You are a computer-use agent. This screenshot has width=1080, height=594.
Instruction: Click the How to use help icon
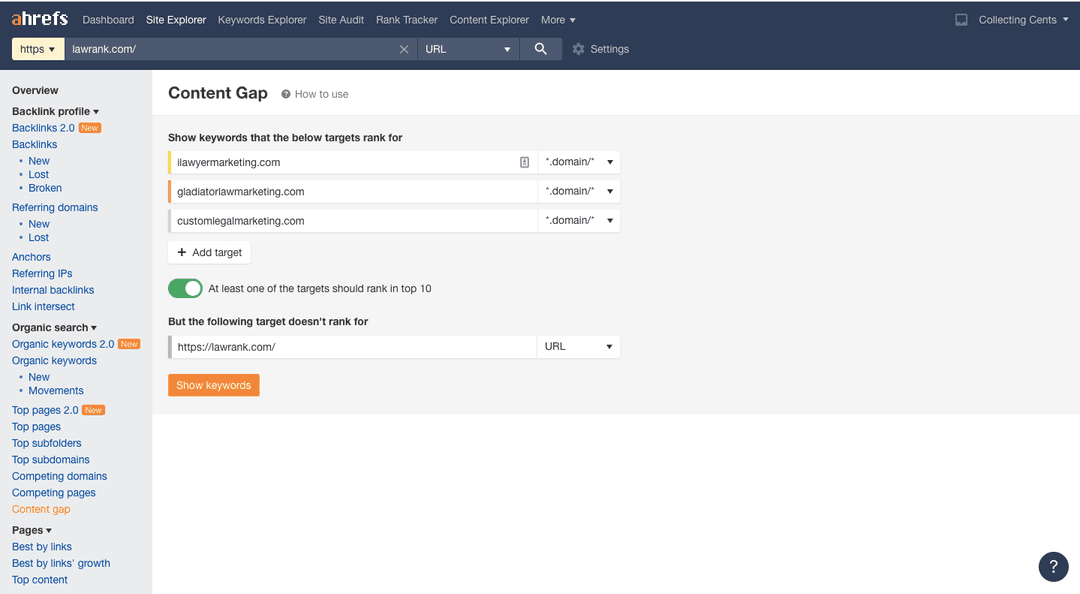(x=287, y=94)
